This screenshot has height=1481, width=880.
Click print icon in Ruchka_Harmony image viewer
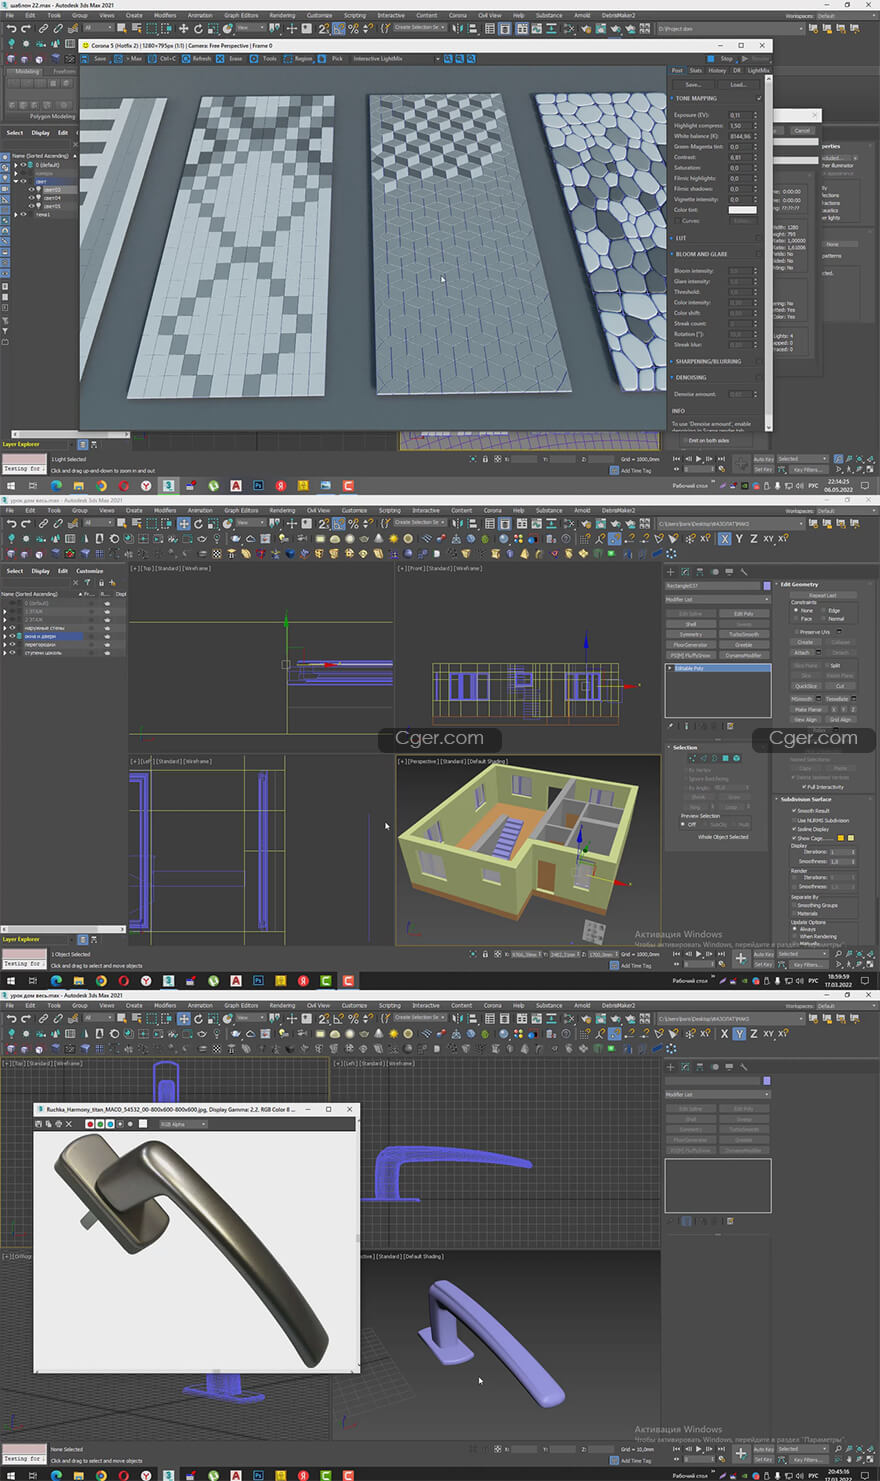[x=58, y=1124]
